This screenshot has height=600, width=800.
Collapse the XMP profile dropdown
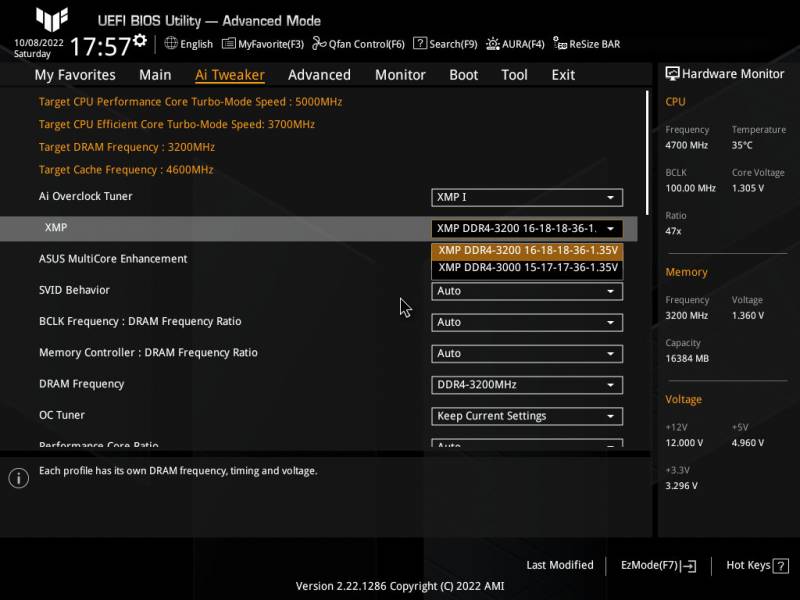(527, 229)
